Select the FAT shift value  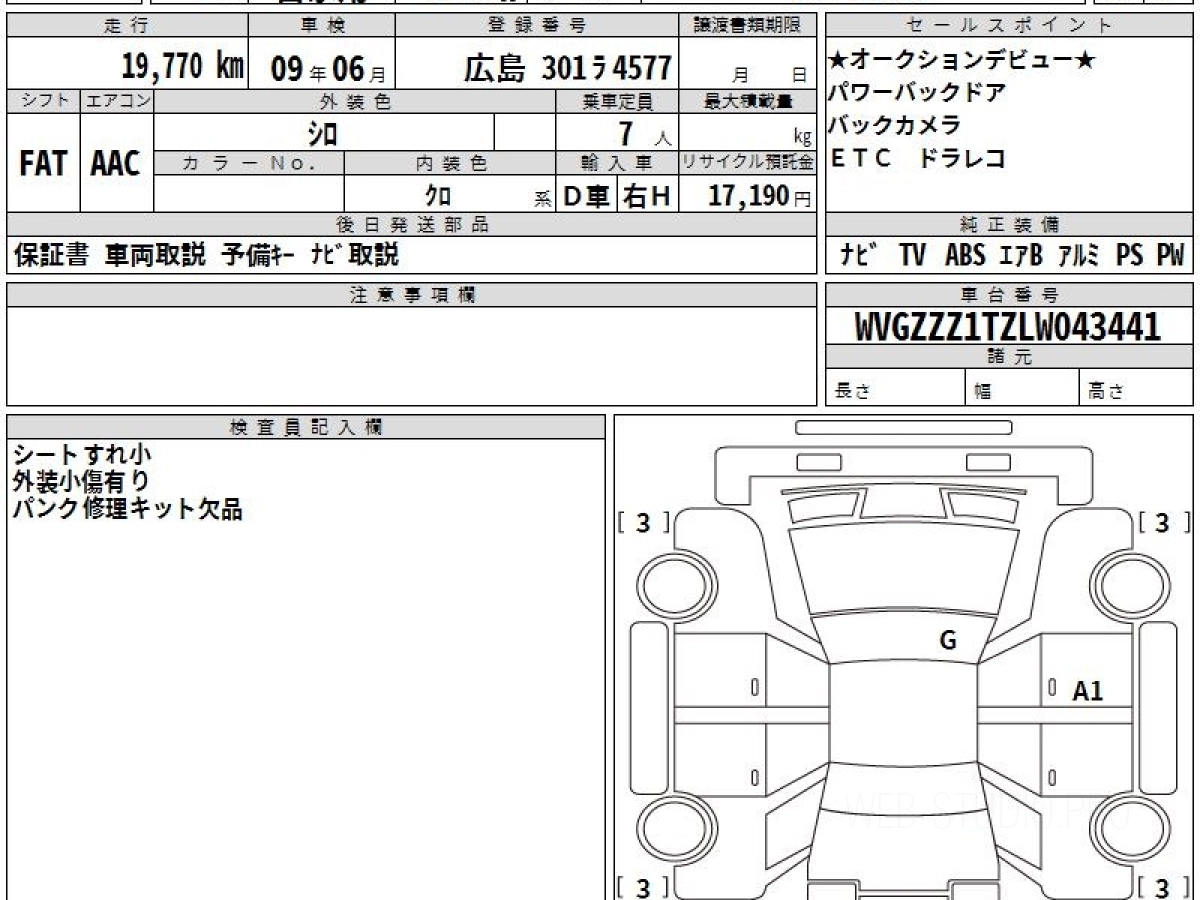tap(42, 164)
